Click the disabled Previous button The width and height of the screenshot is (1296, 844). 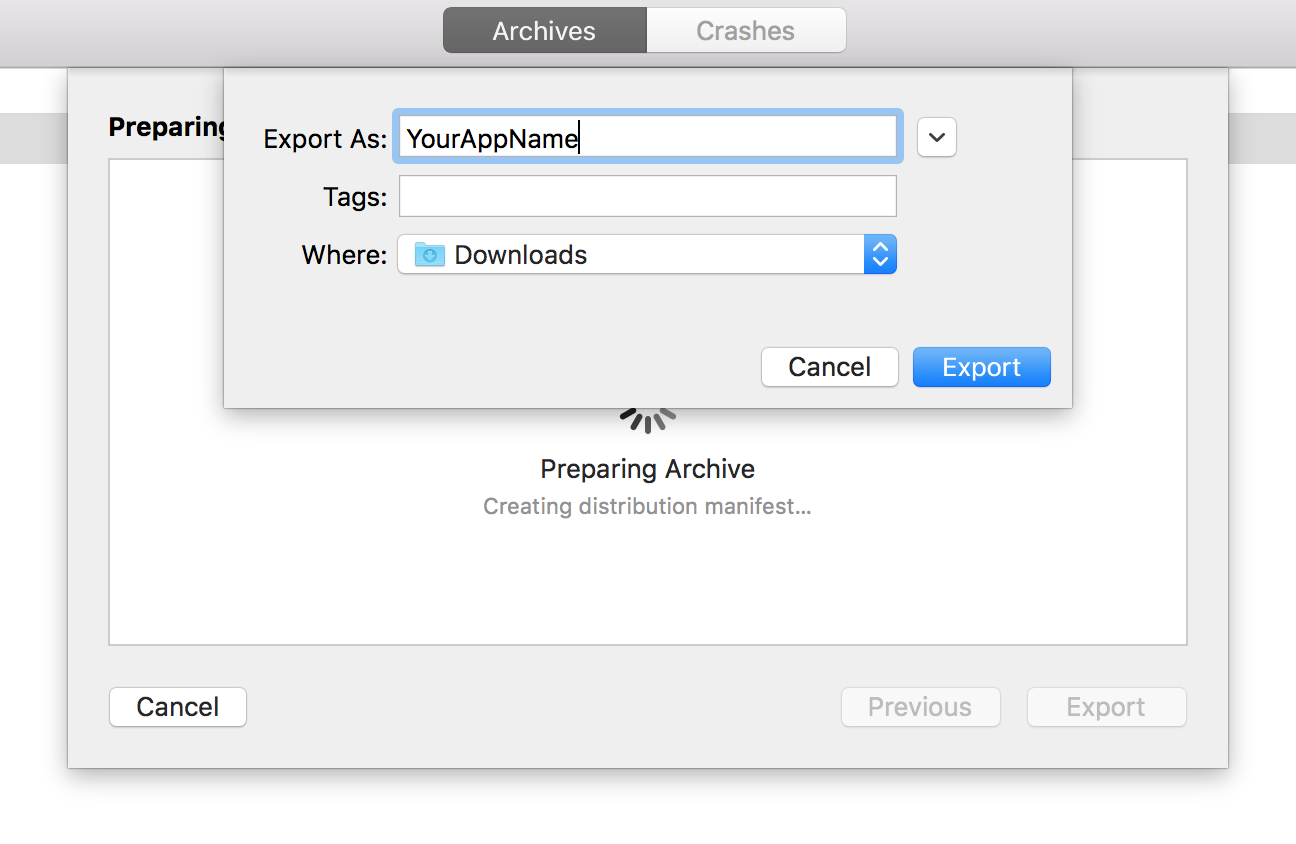(x=920, y=707)
